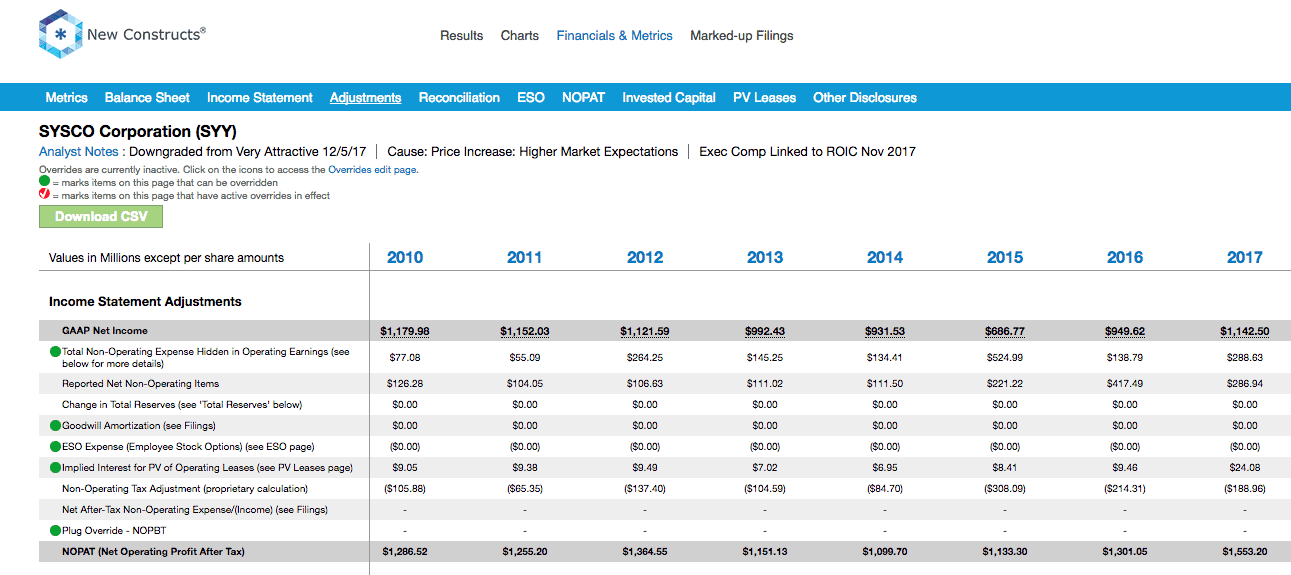The height and width of the screenshot is (575, 1291).
Task: Click the 2014 NOPAT value $1,099.70
Action: (885, 552)
